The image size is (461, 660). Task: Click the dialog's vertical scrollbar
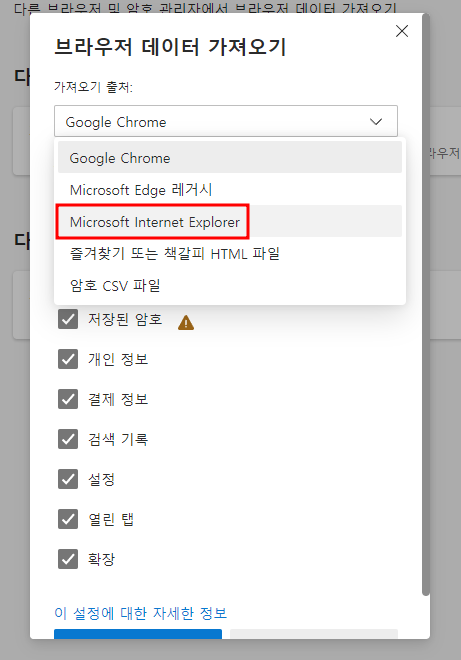tap(426, 304)
